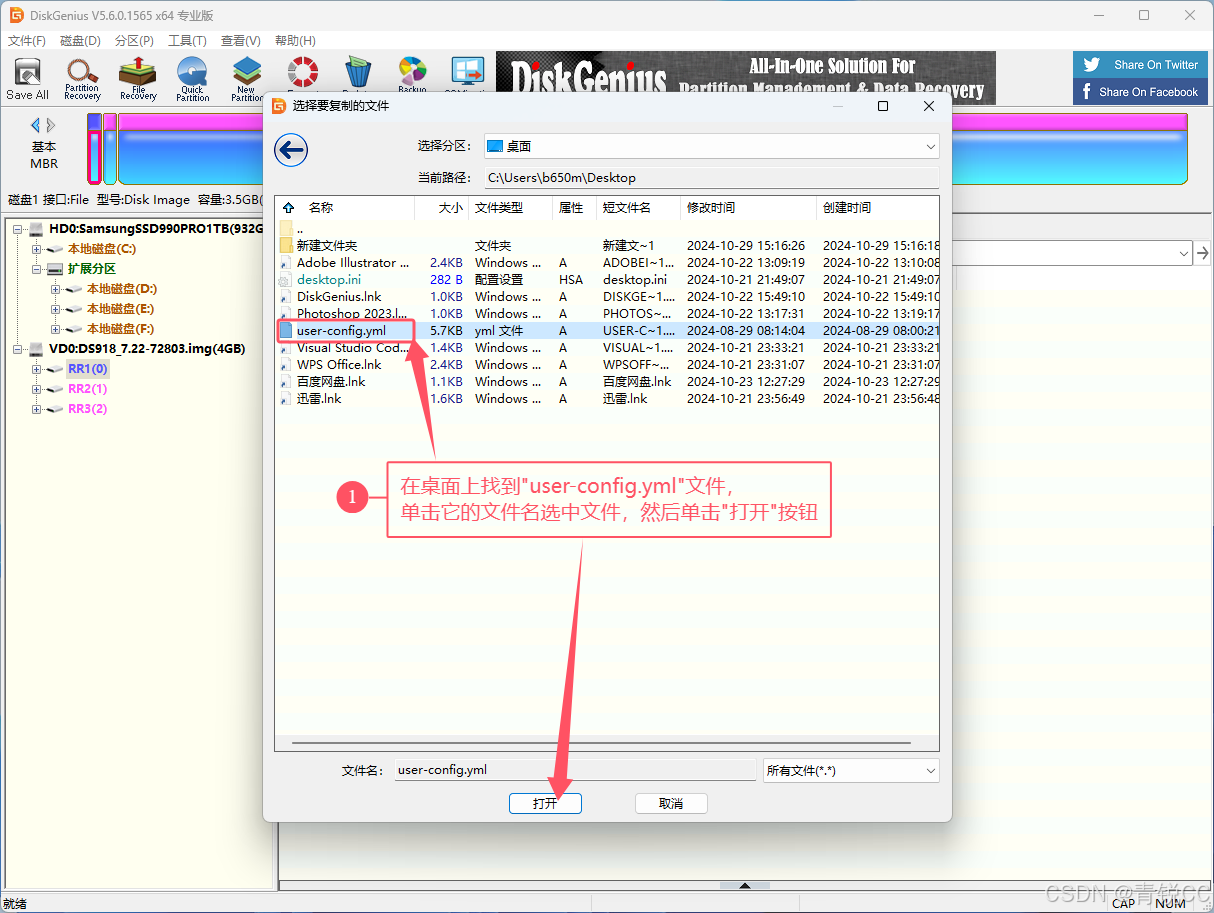Open the 工具(T) menu

(187, 41)
